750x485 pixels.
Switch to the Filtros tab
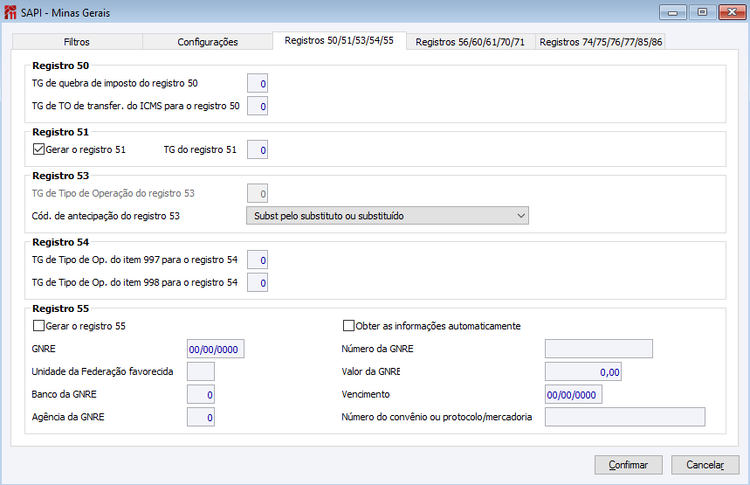[77, 42]
